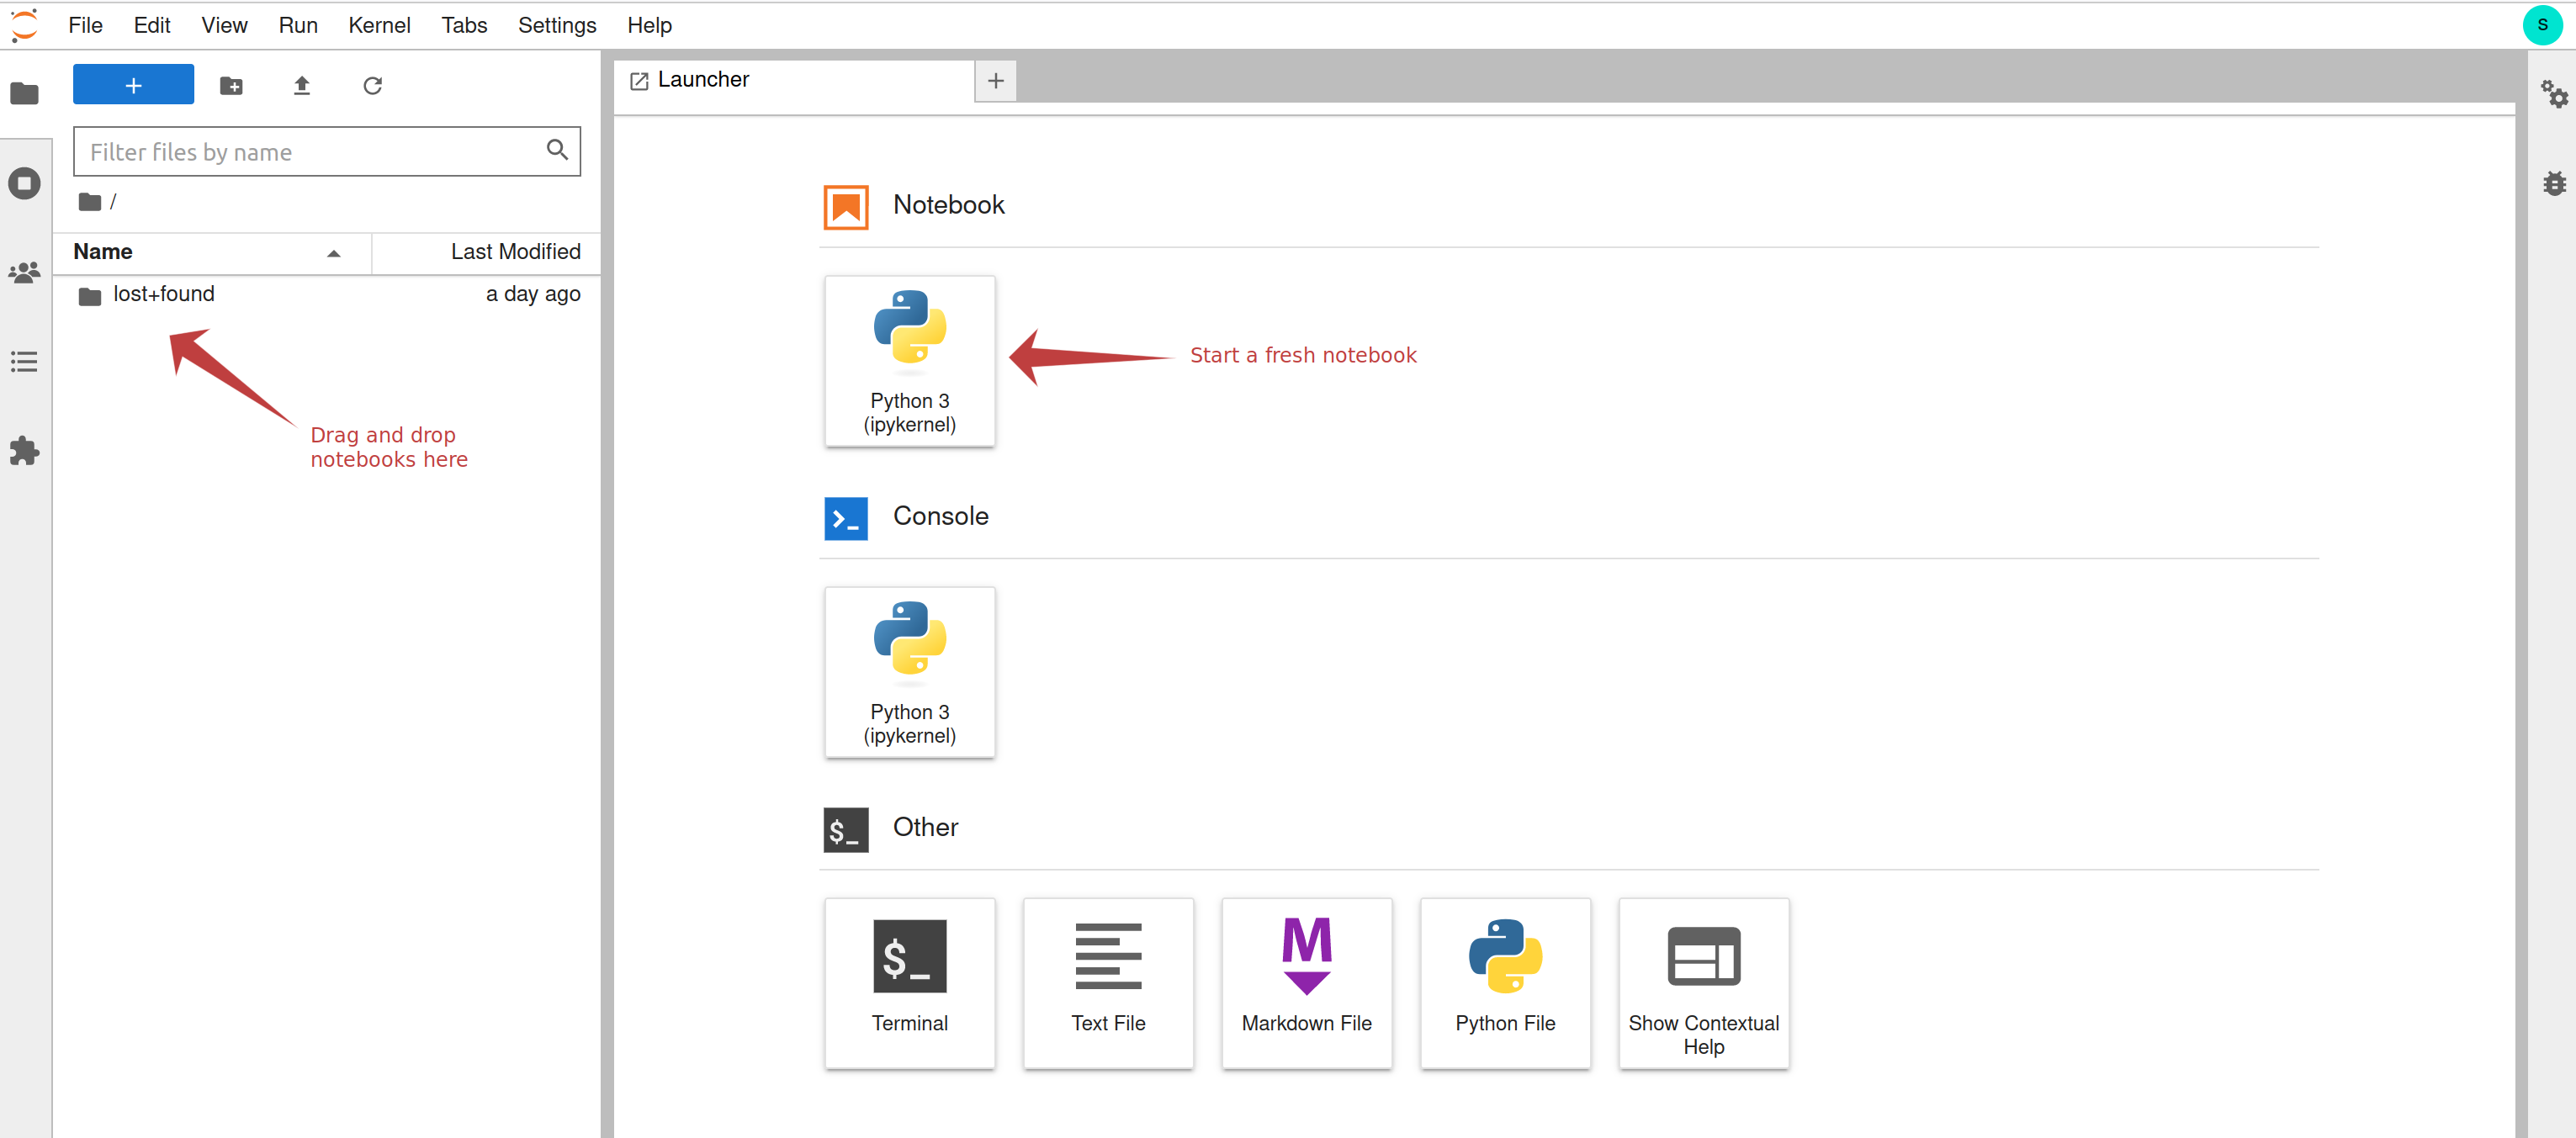The image size is (2576, 1138).
Task: Click the root folder breadcrumb icon
Action: (x=90, y=202)
